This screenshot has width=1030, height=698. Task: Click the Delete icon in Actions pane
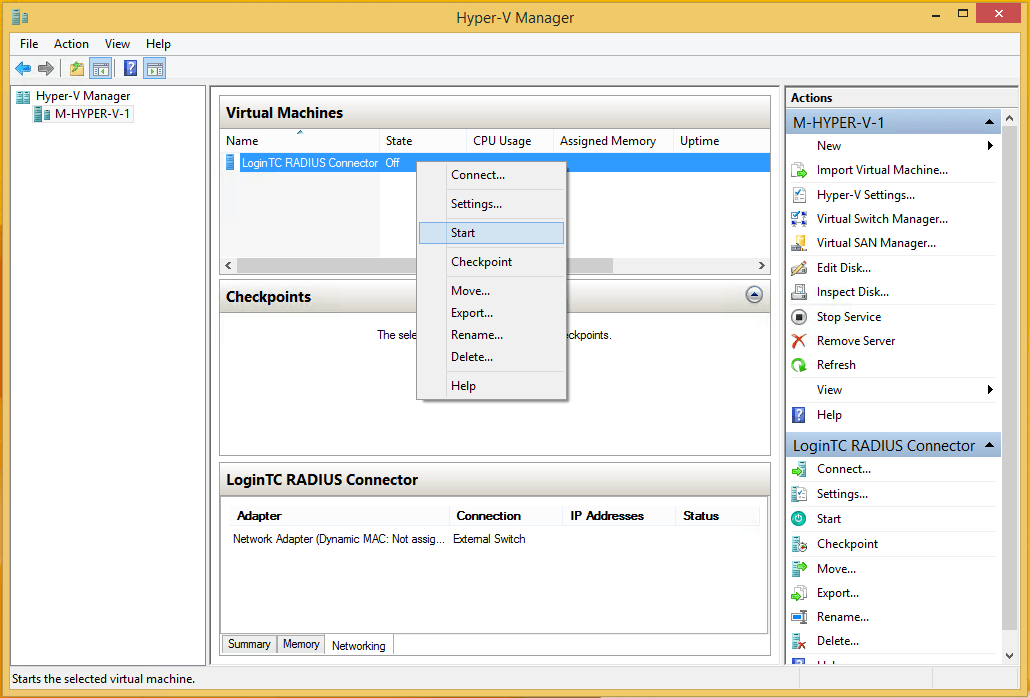799,642
